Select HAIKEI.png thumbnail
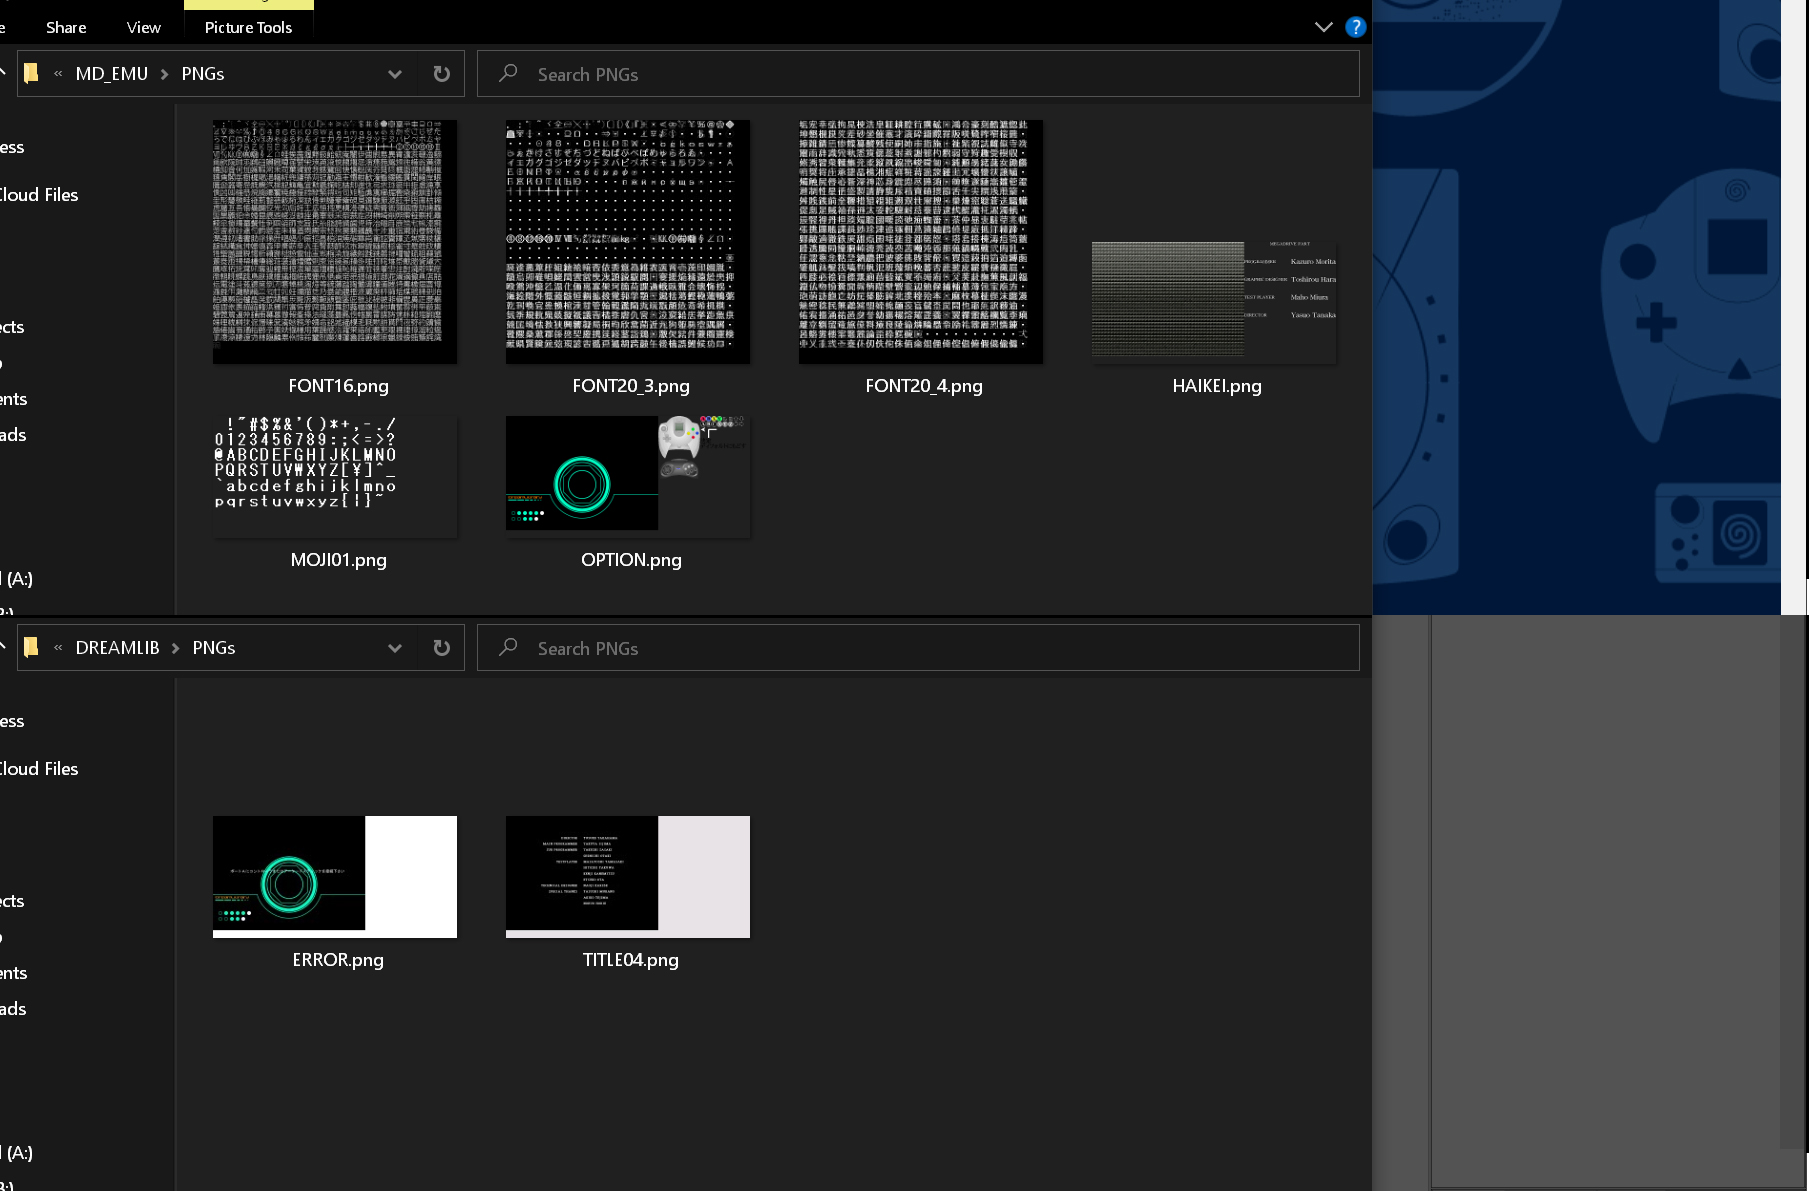1809x1191 pixels. click(1214, 303)
